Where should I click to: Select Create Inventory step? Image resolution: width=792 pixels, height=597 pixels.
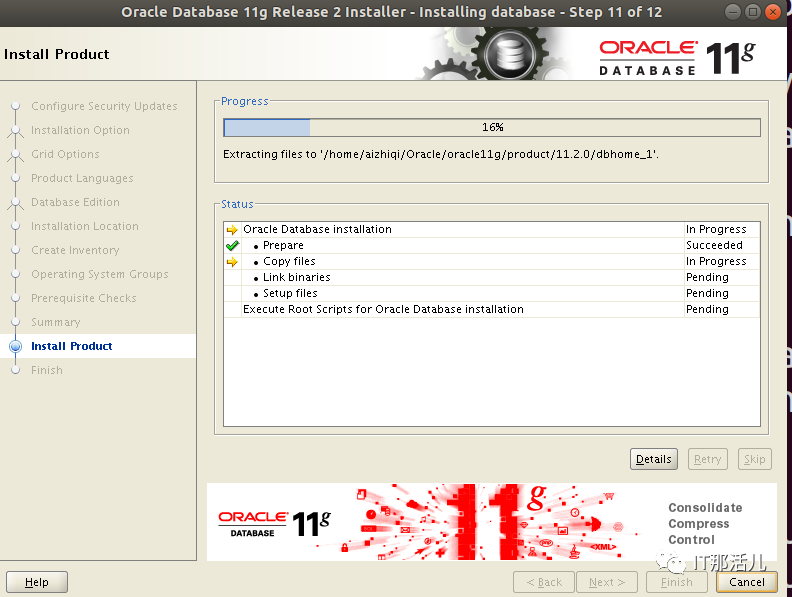(x=75, y=250)
